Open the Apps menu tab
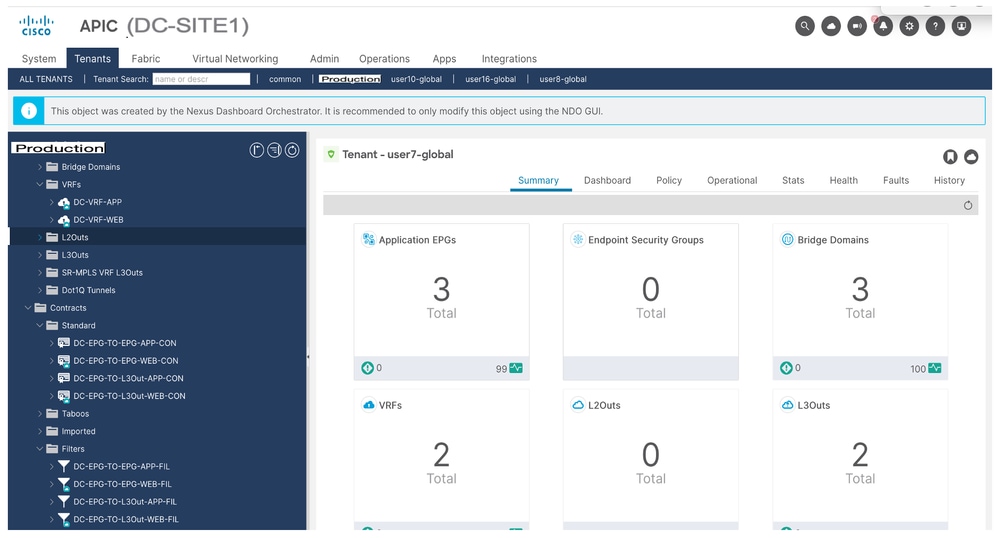Screen dimensions: 998x538 (x=444, y=59)
